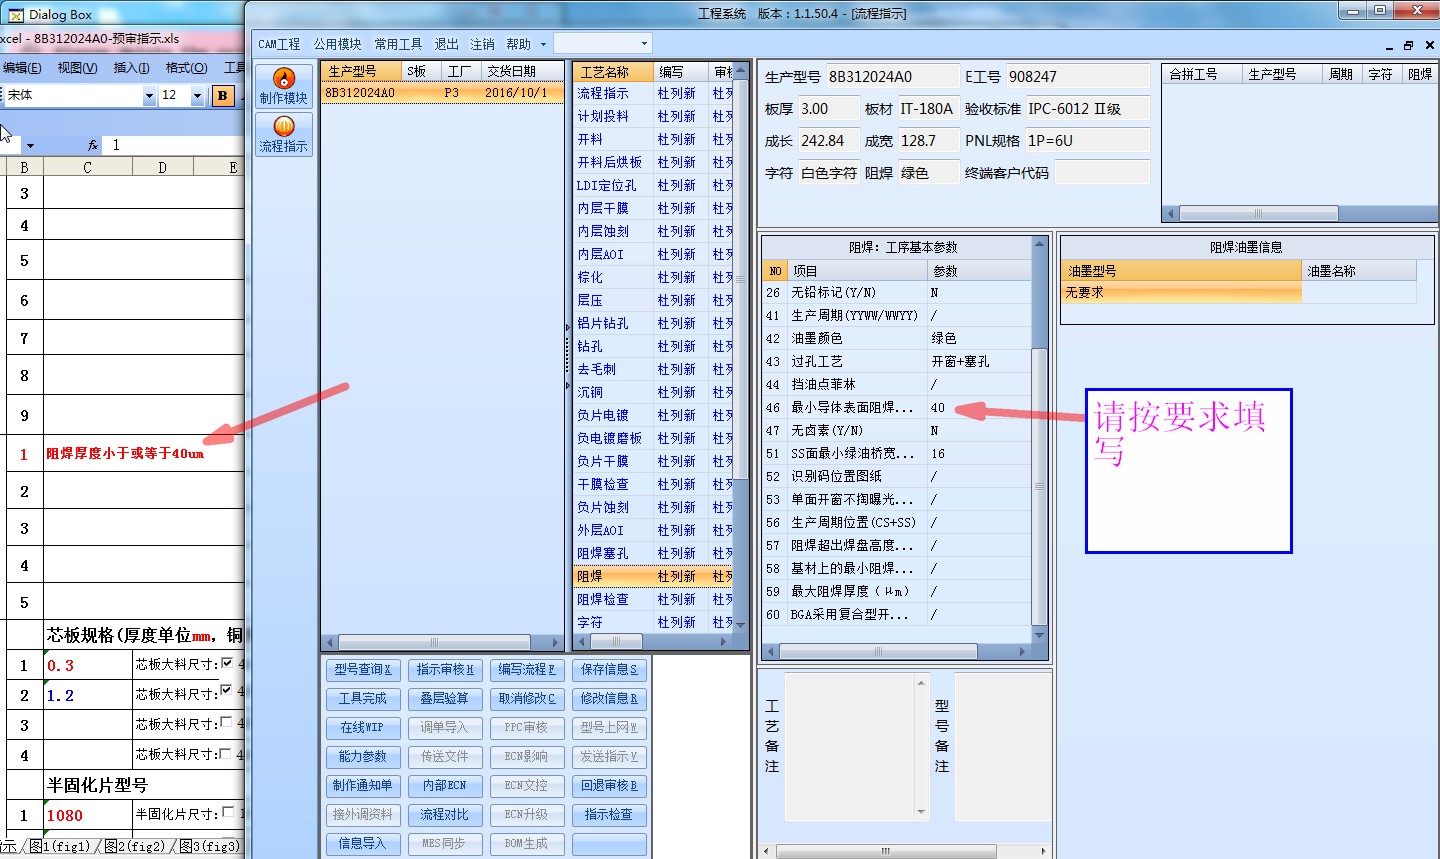Open the Excel 格式(O) menu
Image resolution: width=1440 pixels, height=859 pixels.
pos(186,68)
